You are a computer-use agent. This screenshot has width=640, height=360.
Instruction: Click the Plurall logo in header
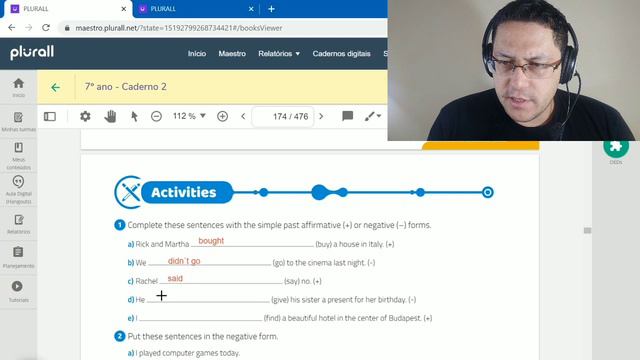coord(32,52)
